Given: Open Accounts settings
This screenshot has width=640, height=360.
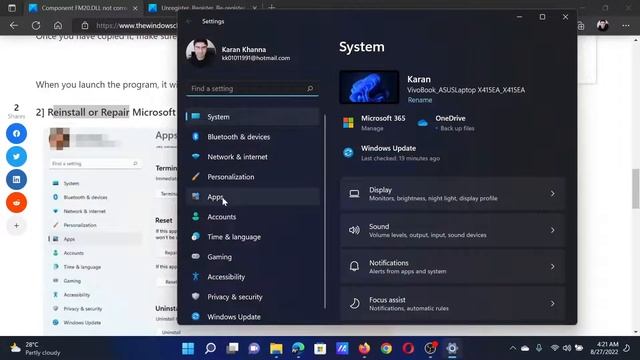Looking at the screenshot, I should tap(252, 217).
